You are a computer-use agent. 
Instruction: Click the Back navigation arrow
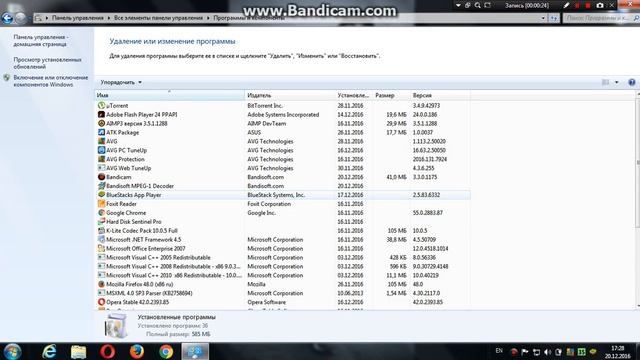(7, 18)
